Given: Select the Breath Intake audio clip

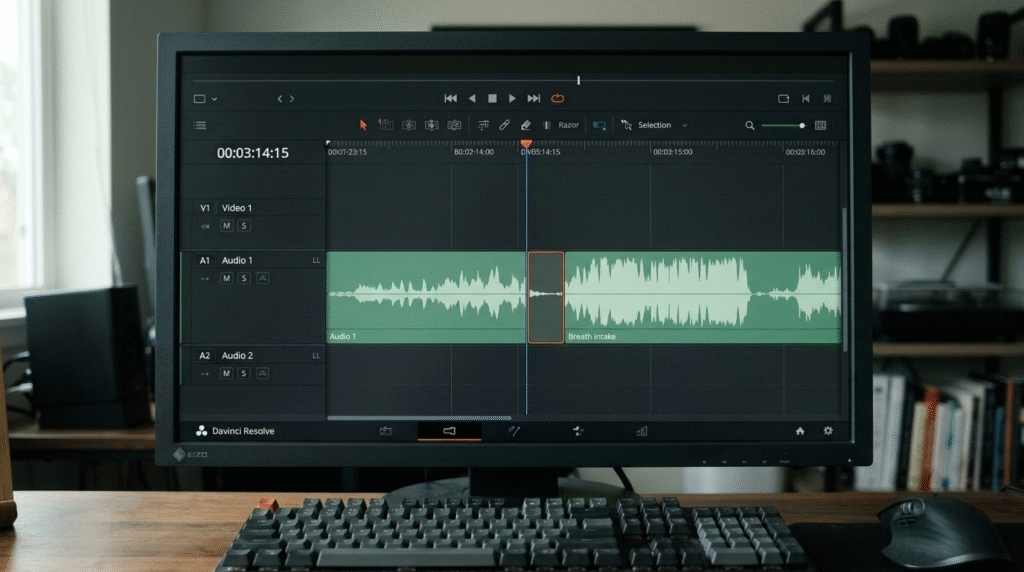Looking at the screenshot, I should 703,297.
